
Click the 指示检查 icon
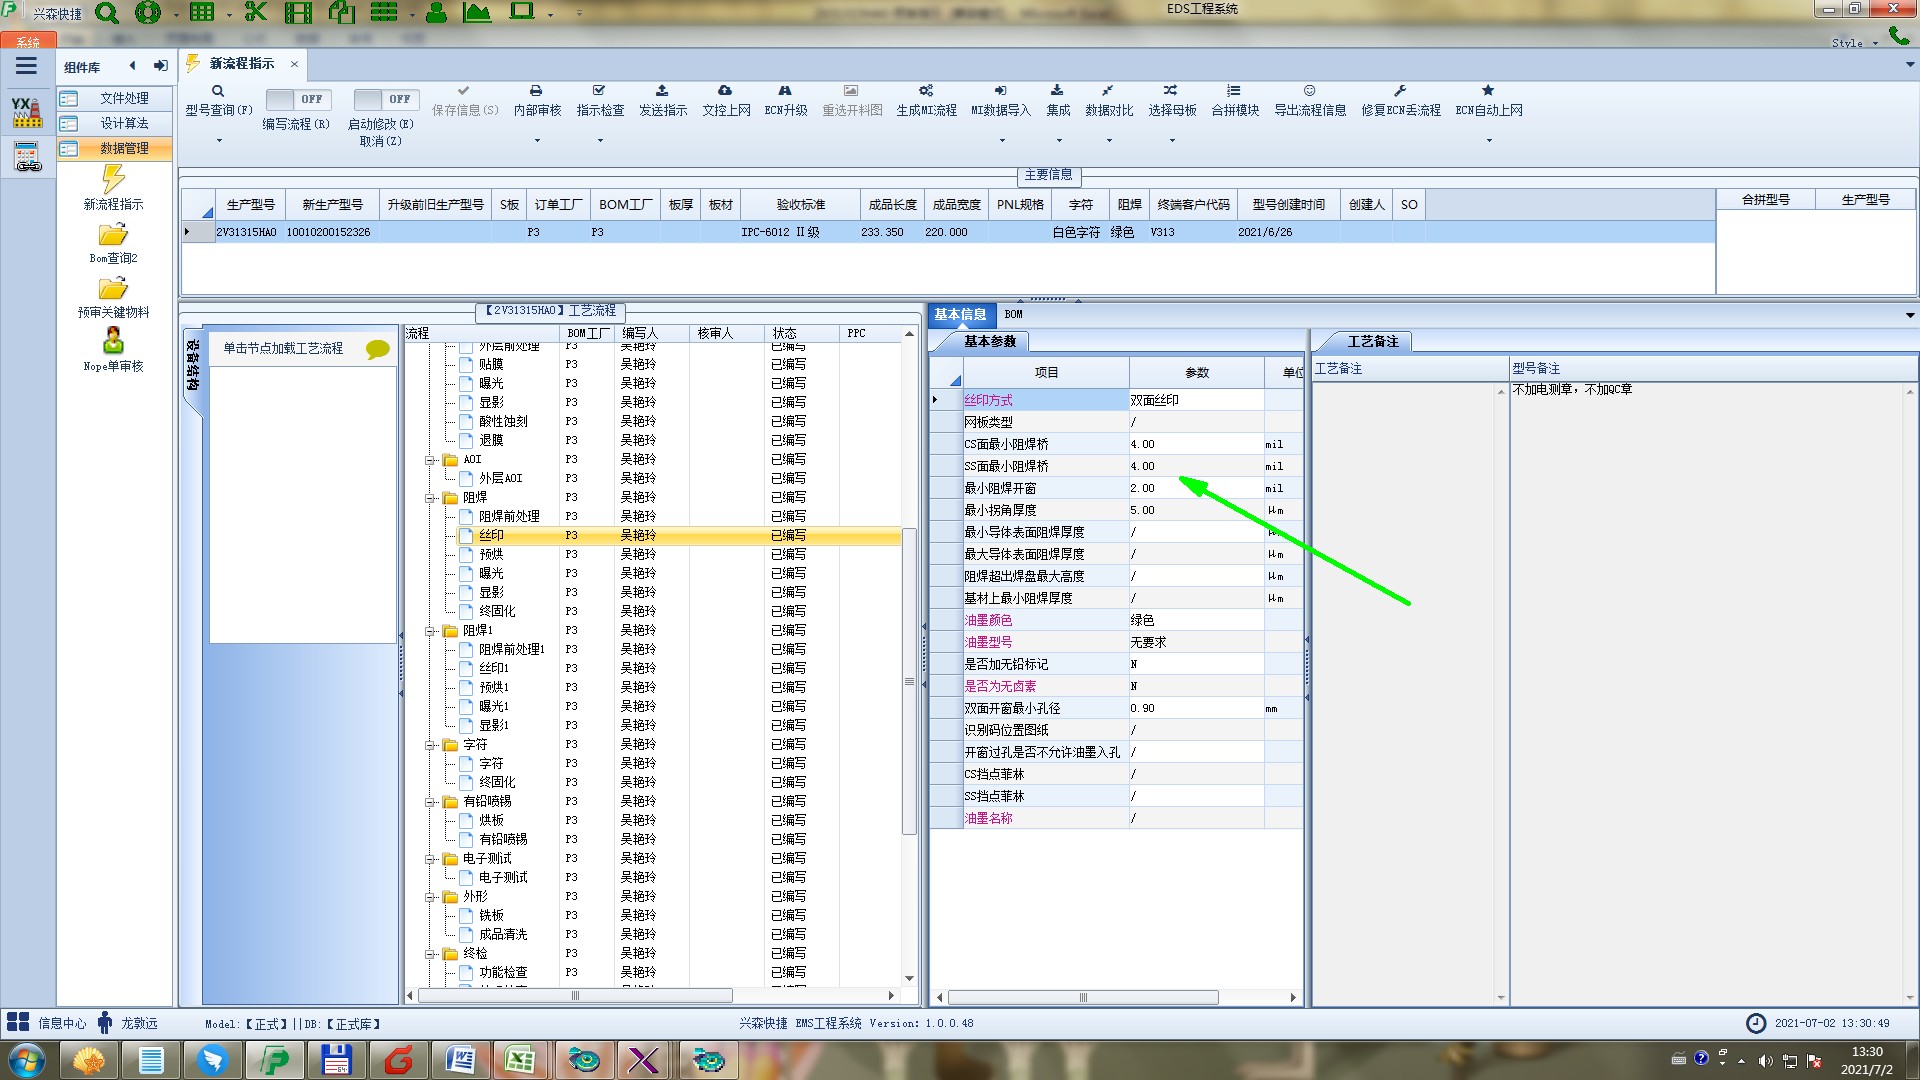point(599,91)
